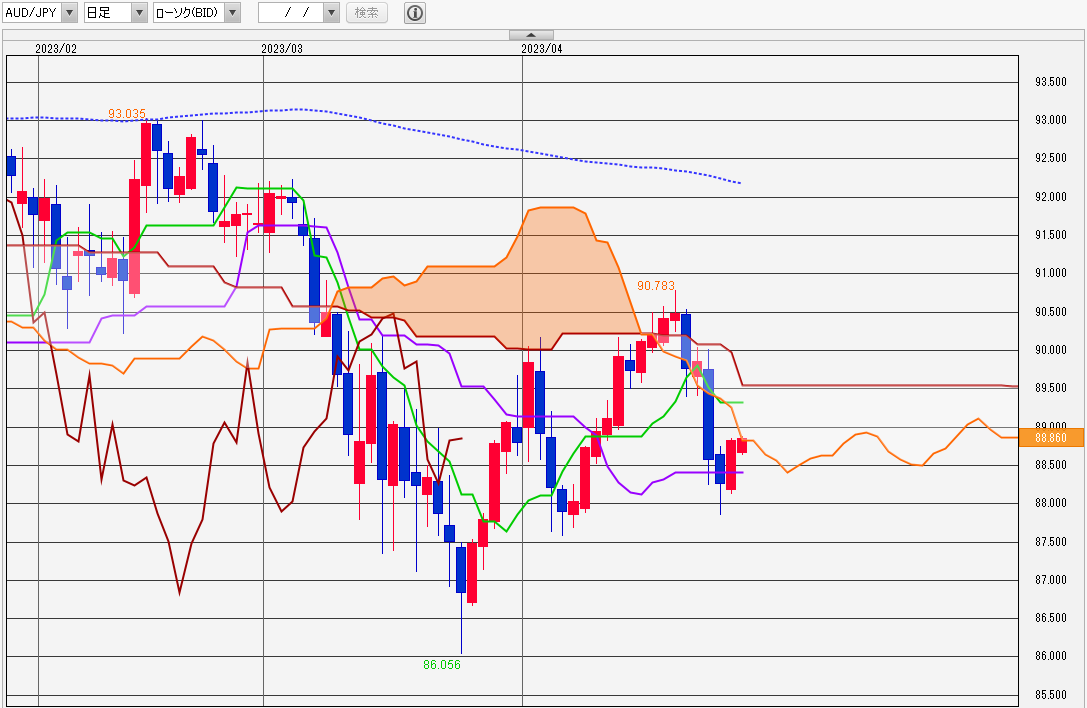Open the information icon
This screenshot has height=708, width=1087.
pyautogui.click(x=415, y=12)
